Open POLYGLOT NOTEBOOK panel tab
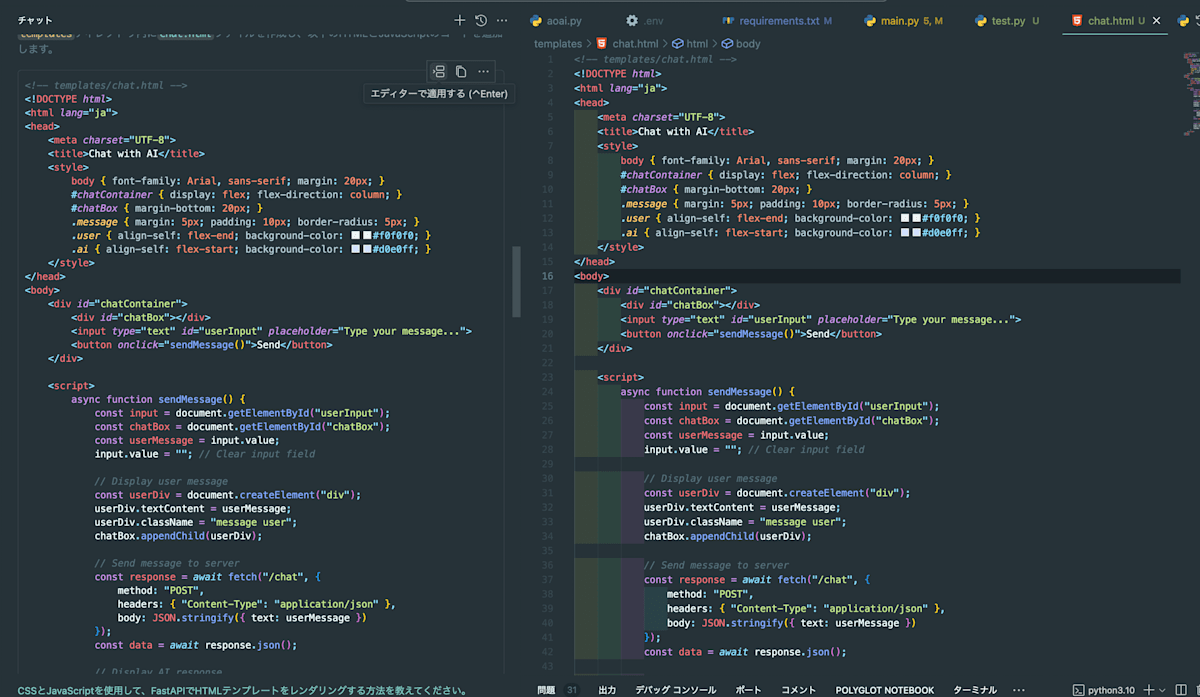 pos(885,690)
